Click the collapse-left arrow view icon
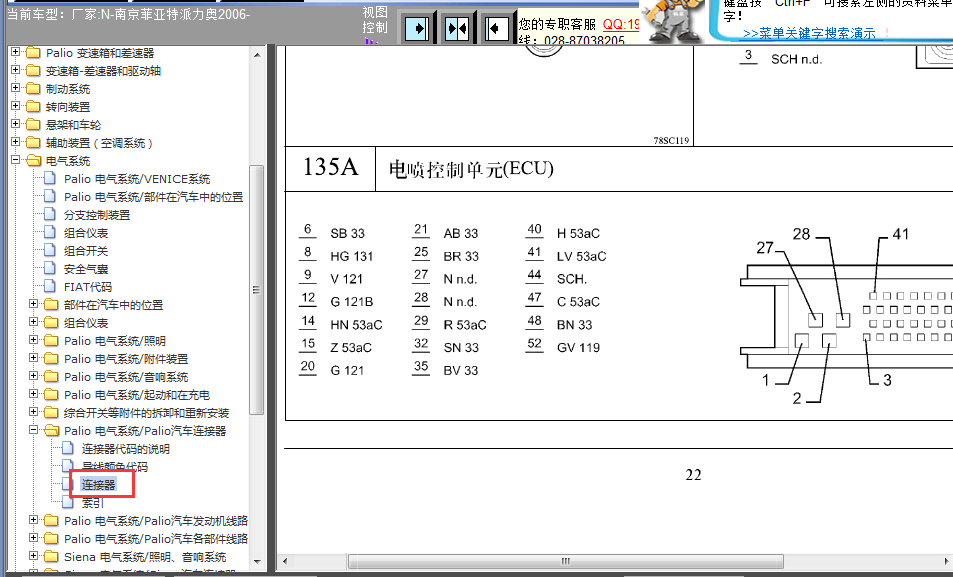Image resolution: width=953 pixels, height=577 pixels. 497,28
